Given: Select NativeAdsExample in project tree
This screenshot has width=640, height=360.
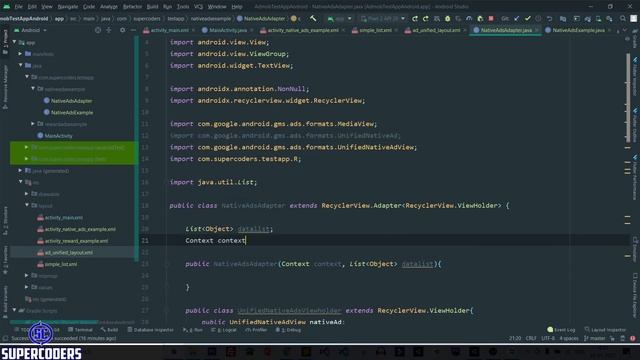Looking at the screenshot, I should [x=72, y=112].
